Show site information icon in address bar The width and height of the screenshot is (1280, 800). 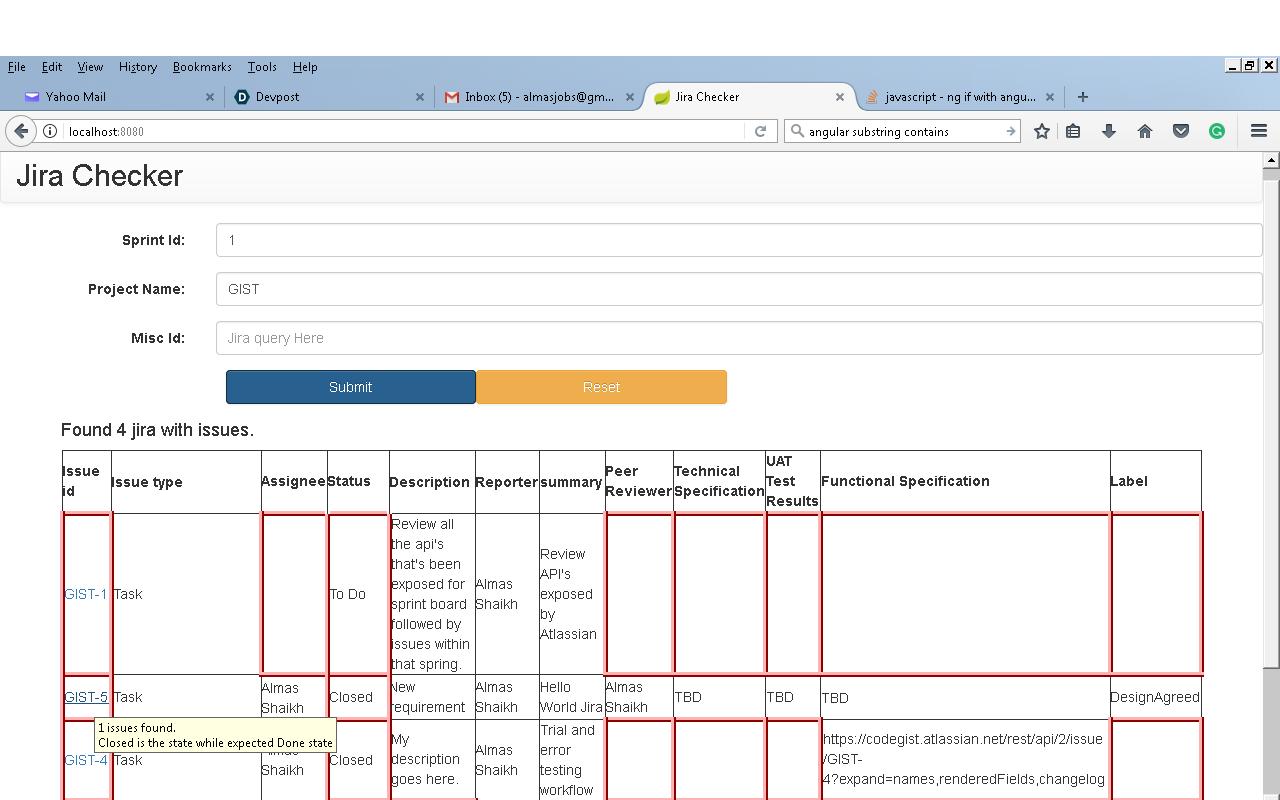tap(50, 131)
